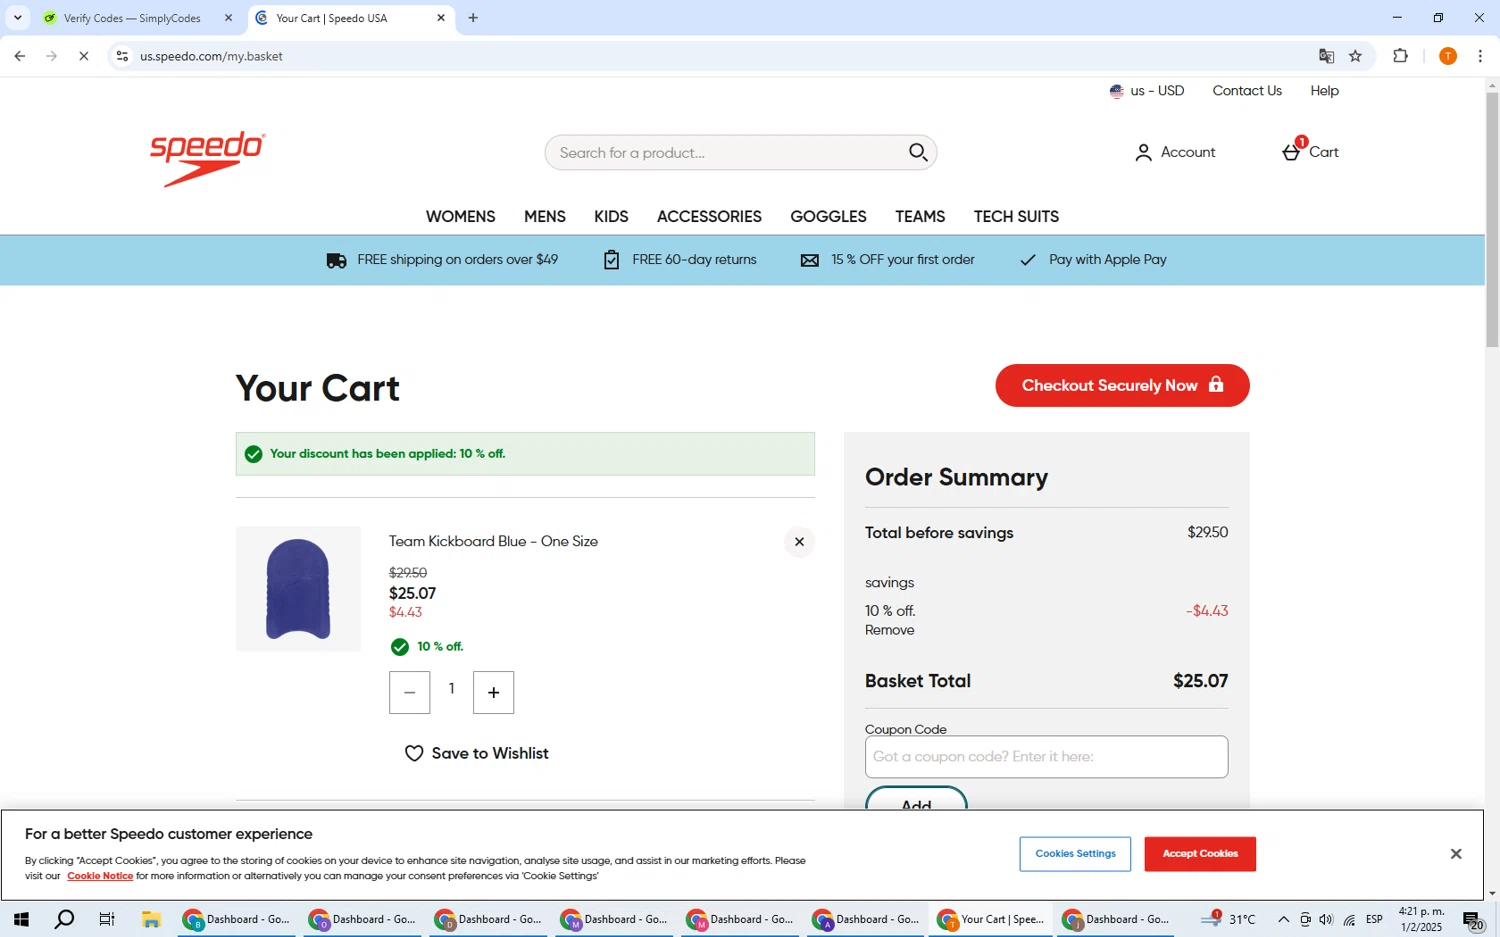The height and width of the screenshot is (937, 1500).
Task: Click Checkout Securely Now button
Action: [x=1122, y=385]
